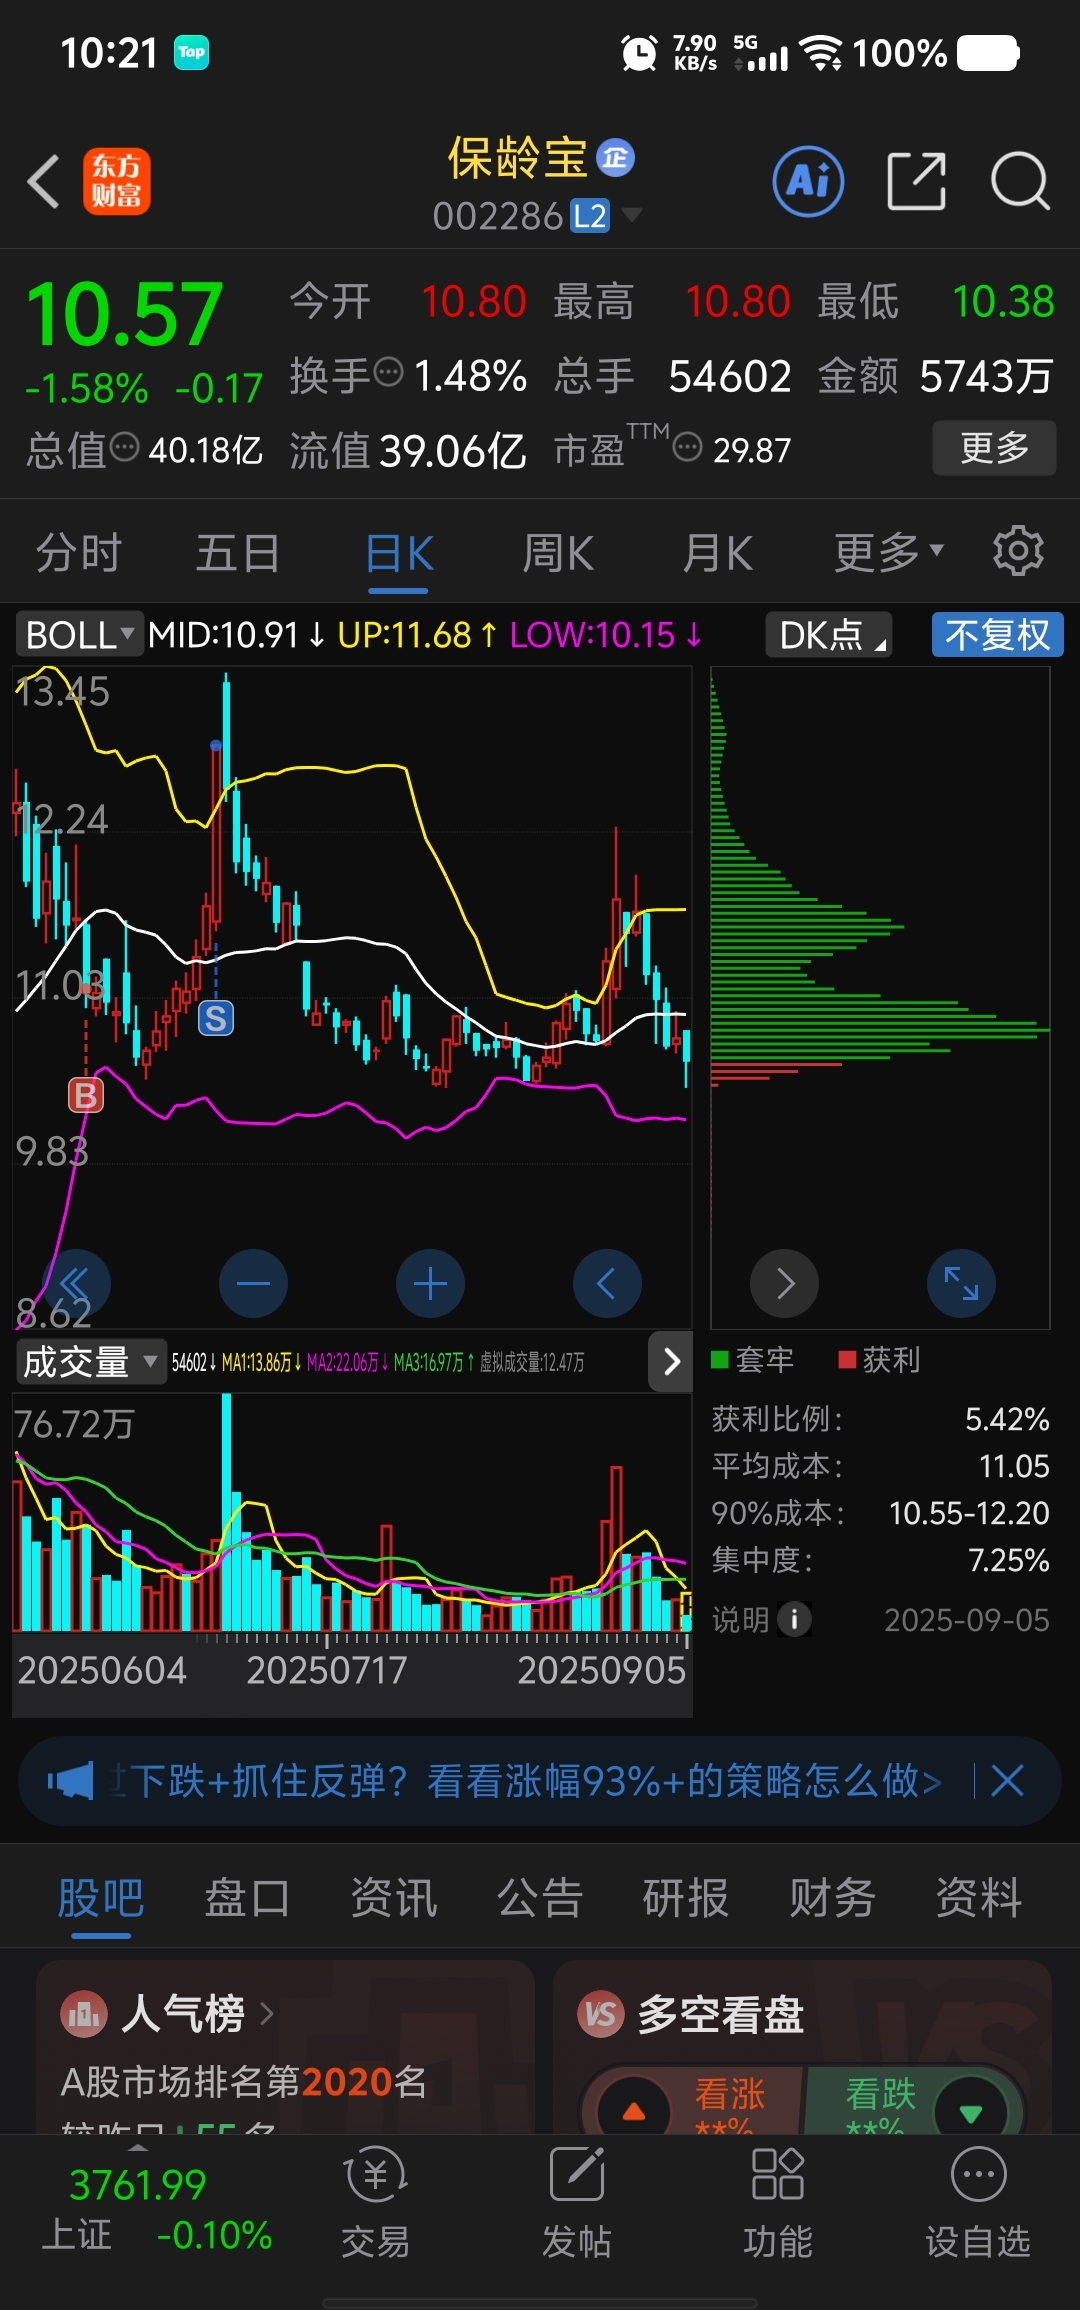Tap the 东方财富 app logo
Viewport: 1080px width, 2310px height.
[x=117, y=181]
